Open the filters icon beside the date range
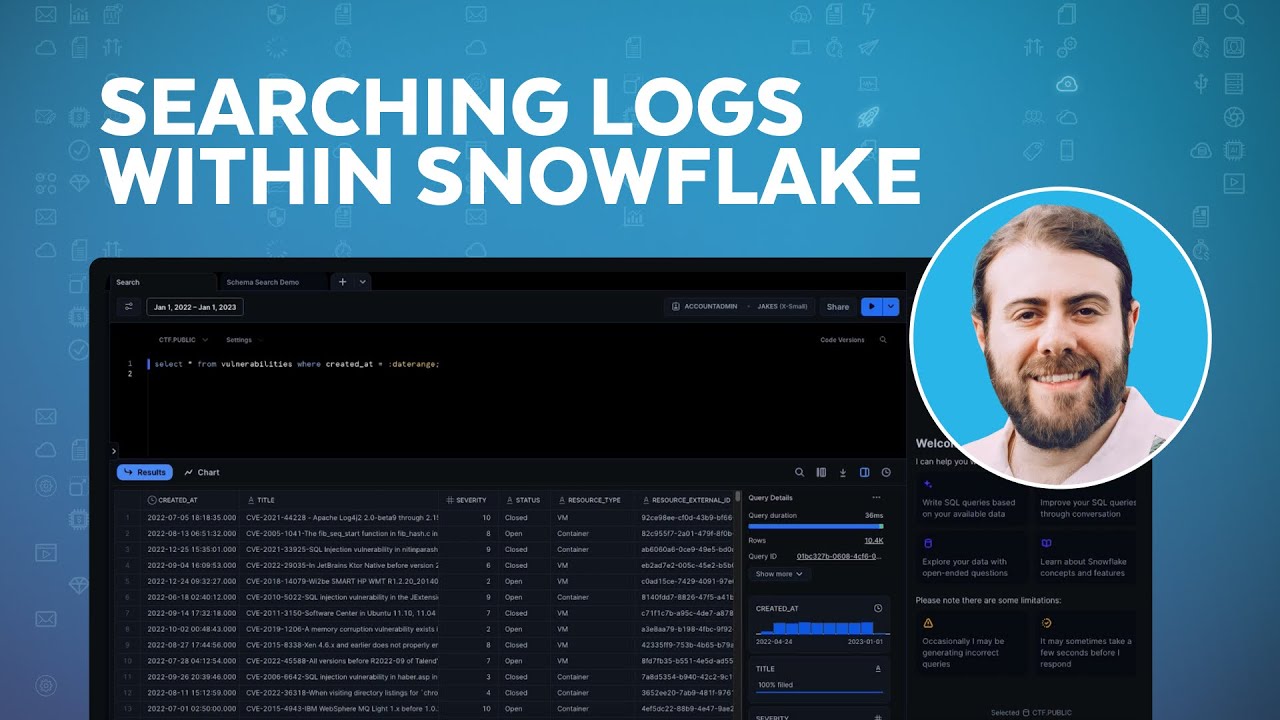Image resolution: width=1280 pixels, height=720 pixels. pyautogui.click(x=129, y=307)
